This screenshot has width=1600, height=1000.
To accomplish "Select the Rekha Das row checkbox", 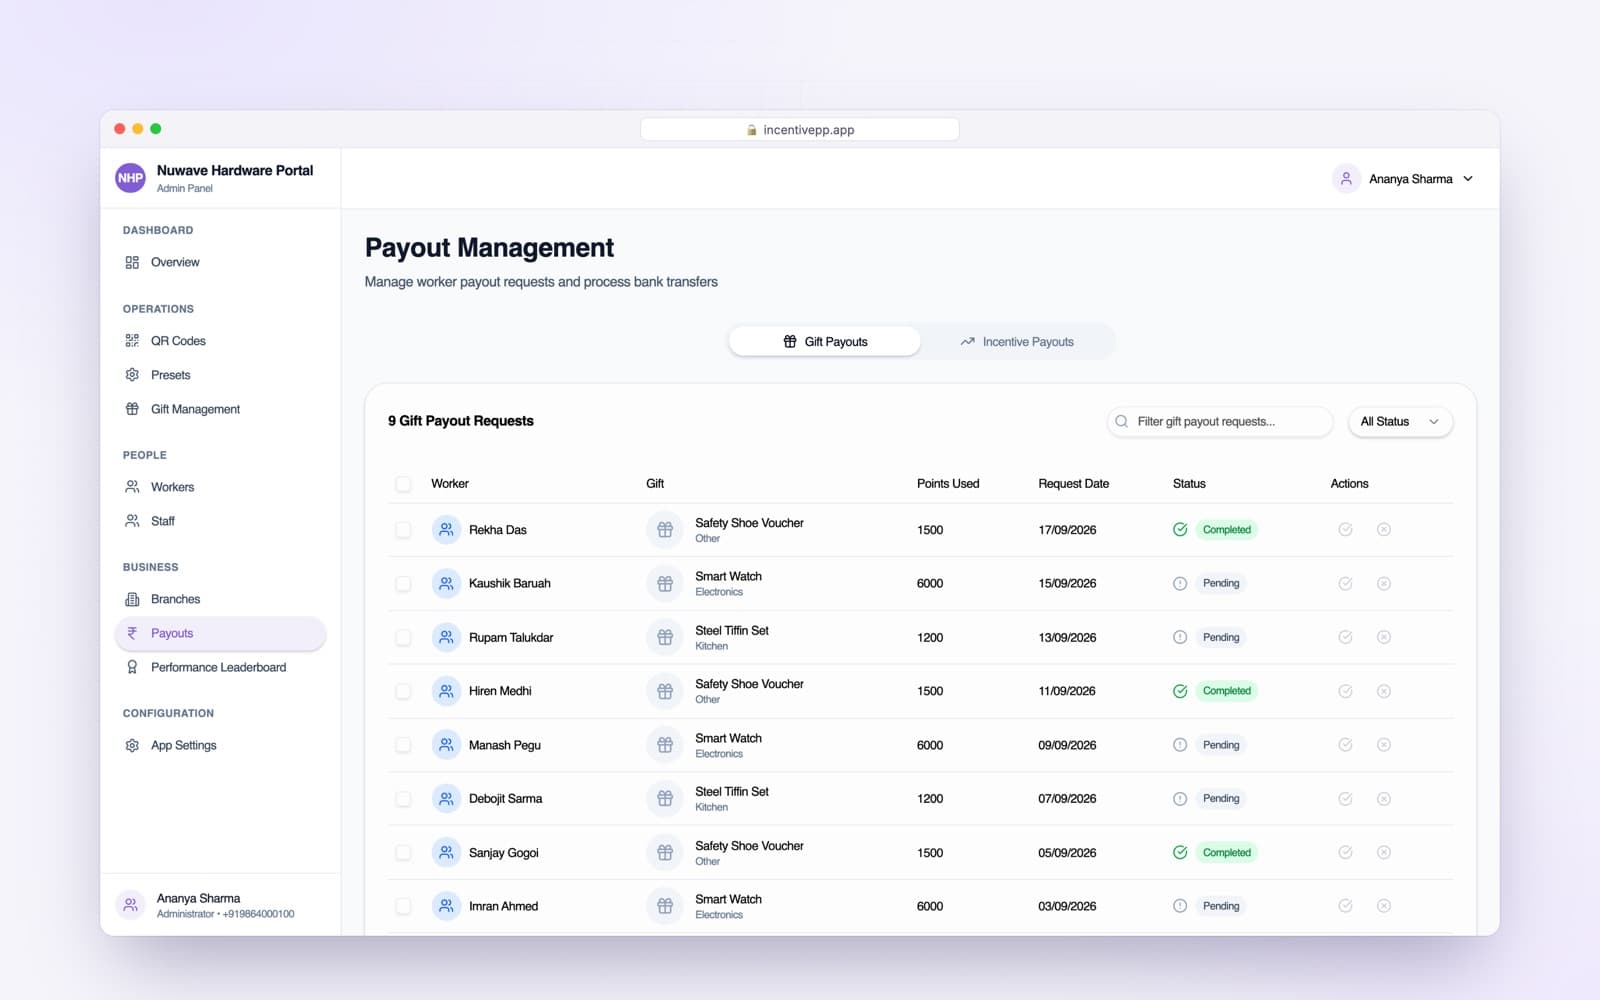I will click(x=403, y=530).
